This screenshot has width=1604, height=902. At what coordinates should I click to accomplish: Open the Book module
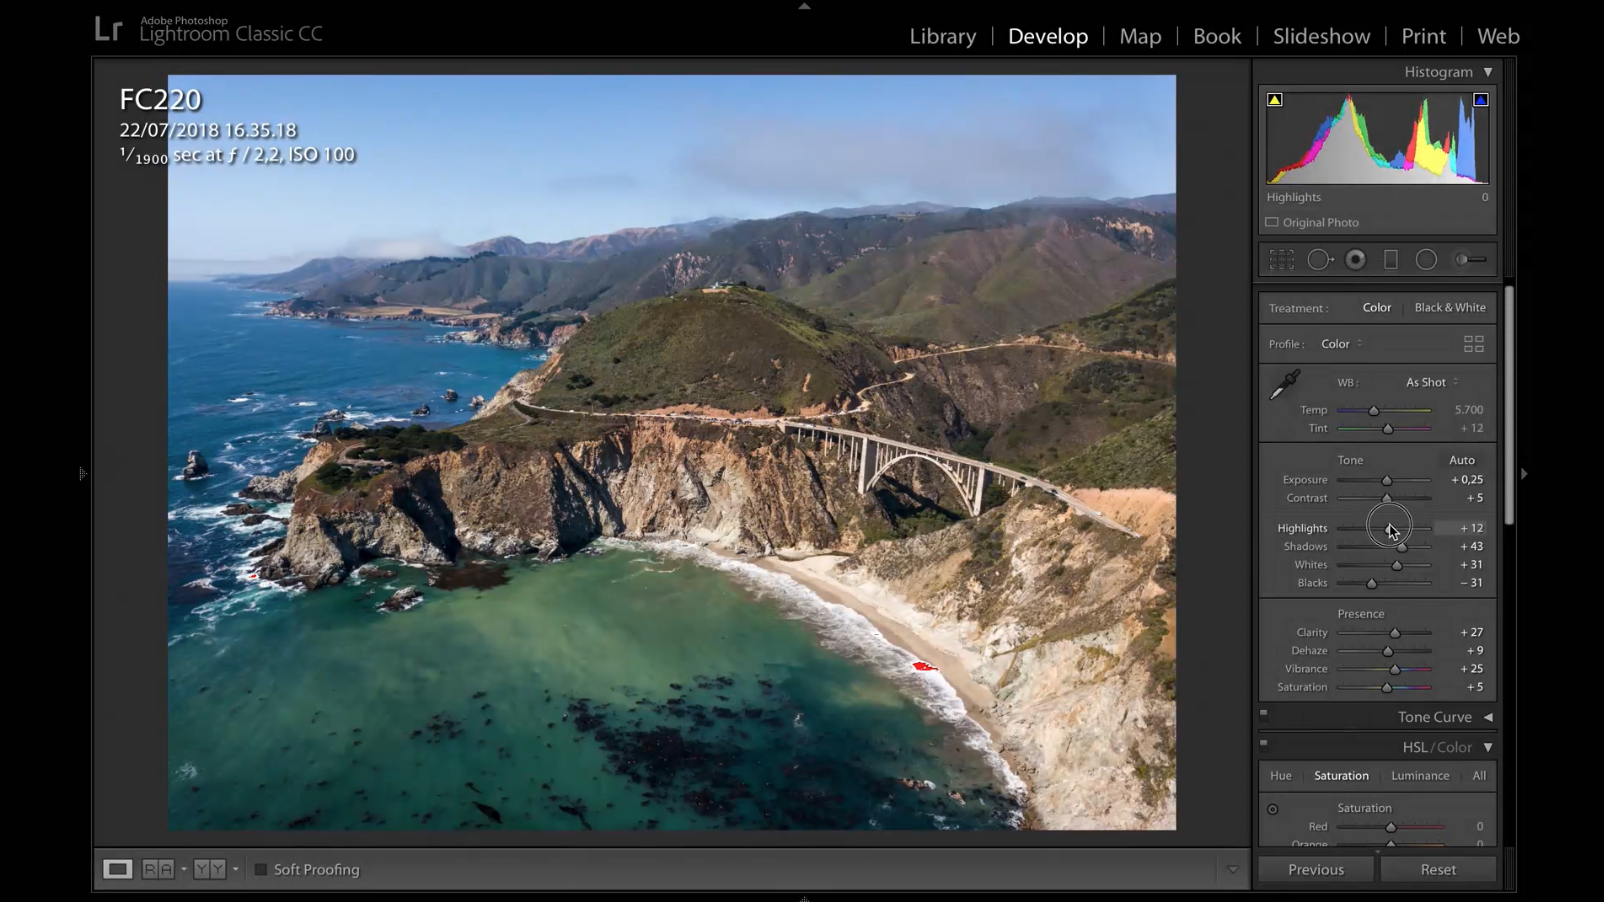coord(1217,36)
